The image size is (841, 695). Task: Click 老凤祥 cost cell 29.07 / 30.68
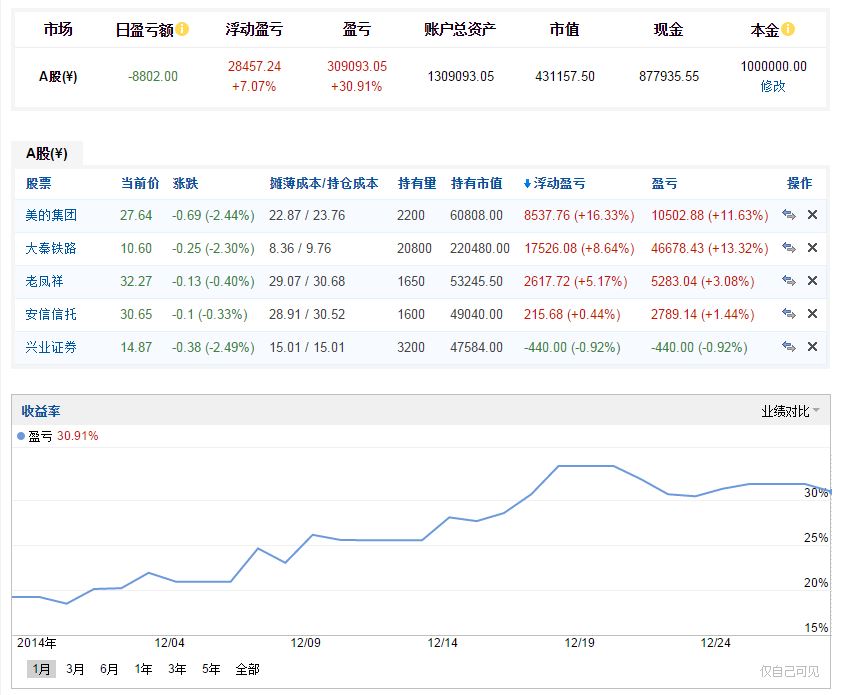click(x=307, y=281)
